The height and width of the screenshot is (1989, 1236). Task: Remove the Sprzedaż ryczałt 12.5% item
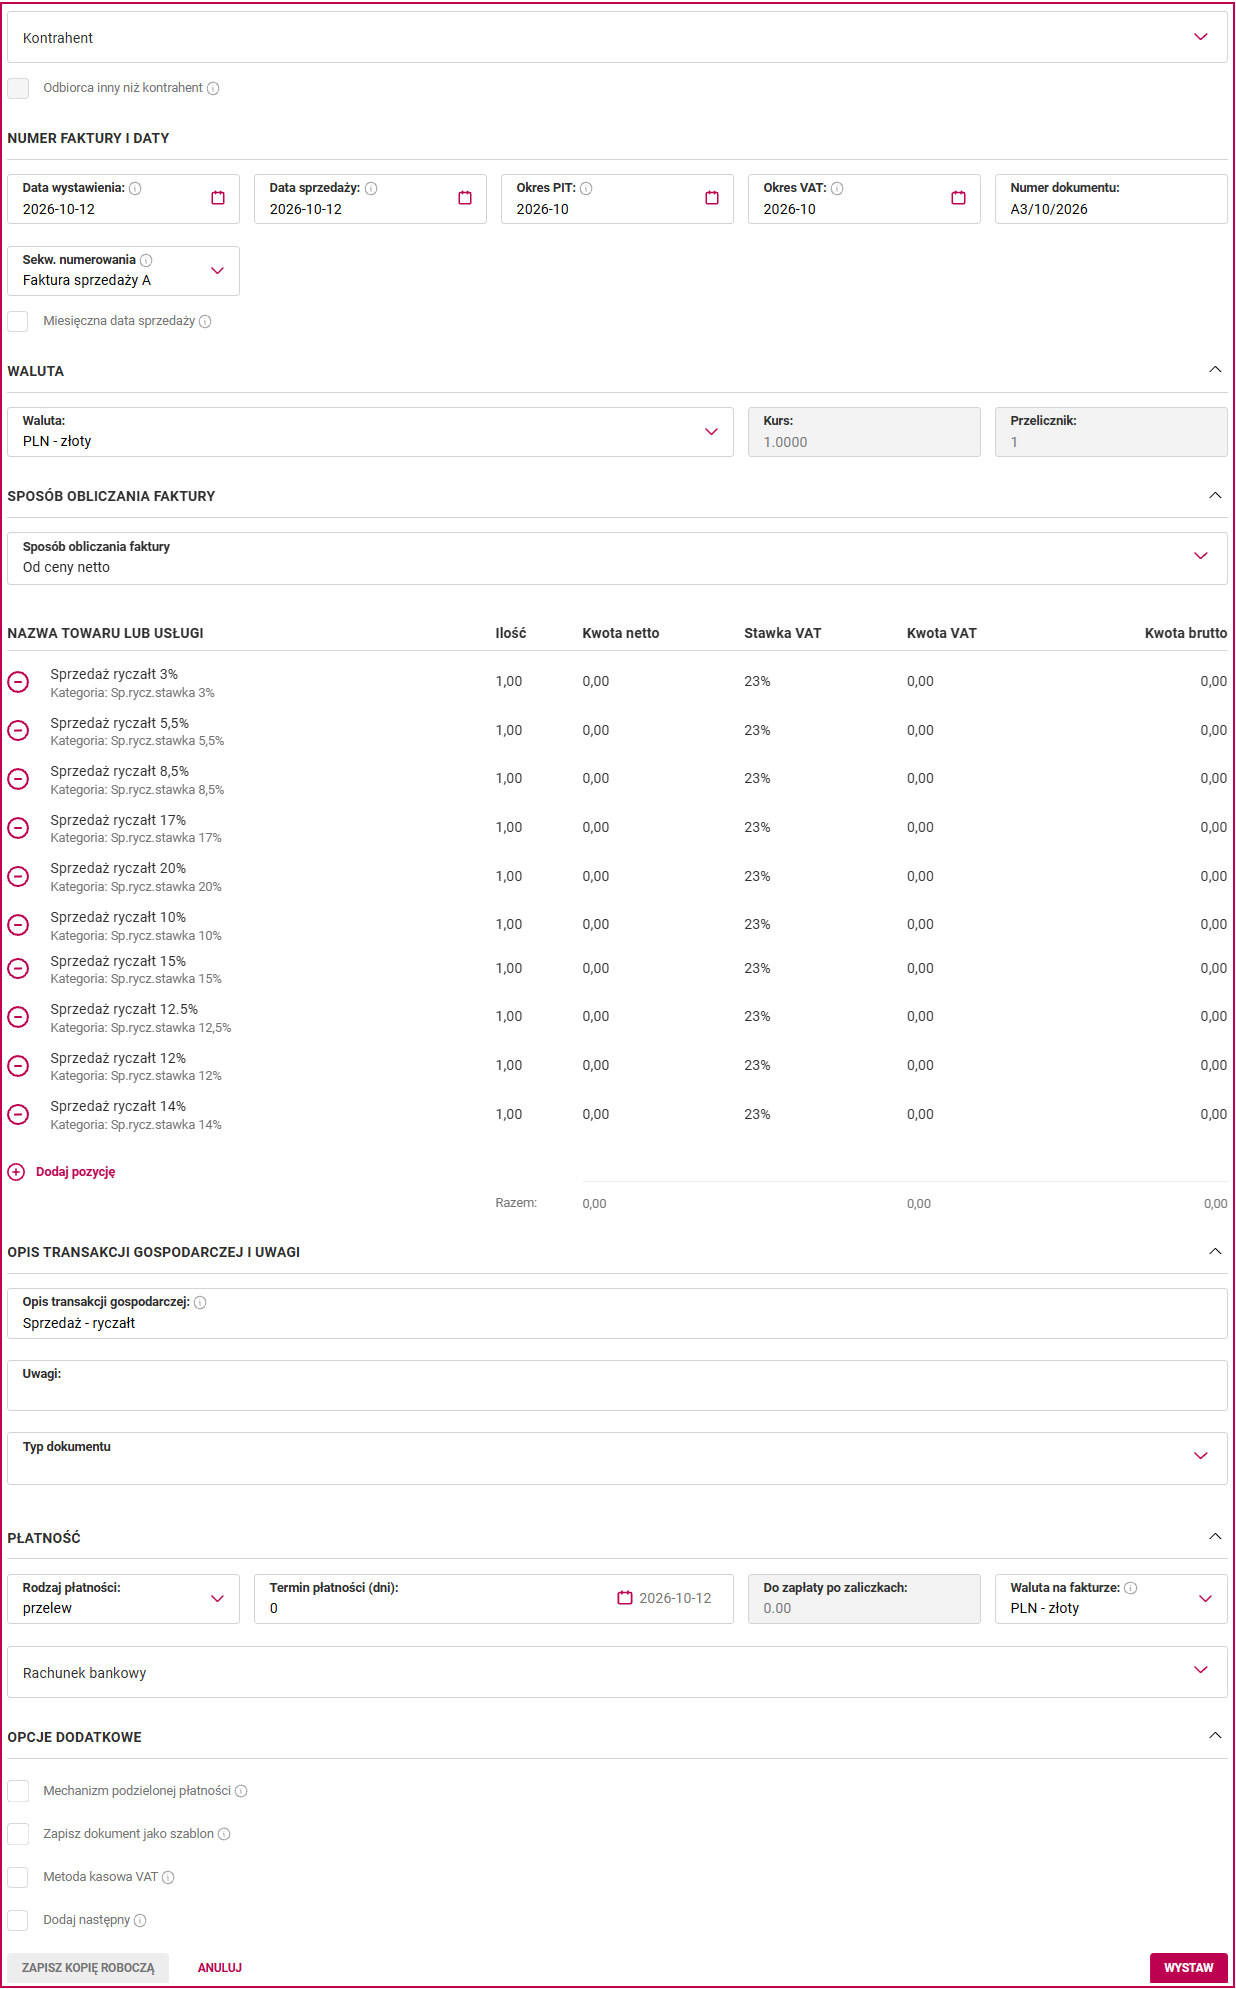pyautogui.click(x=18, y=1017)
